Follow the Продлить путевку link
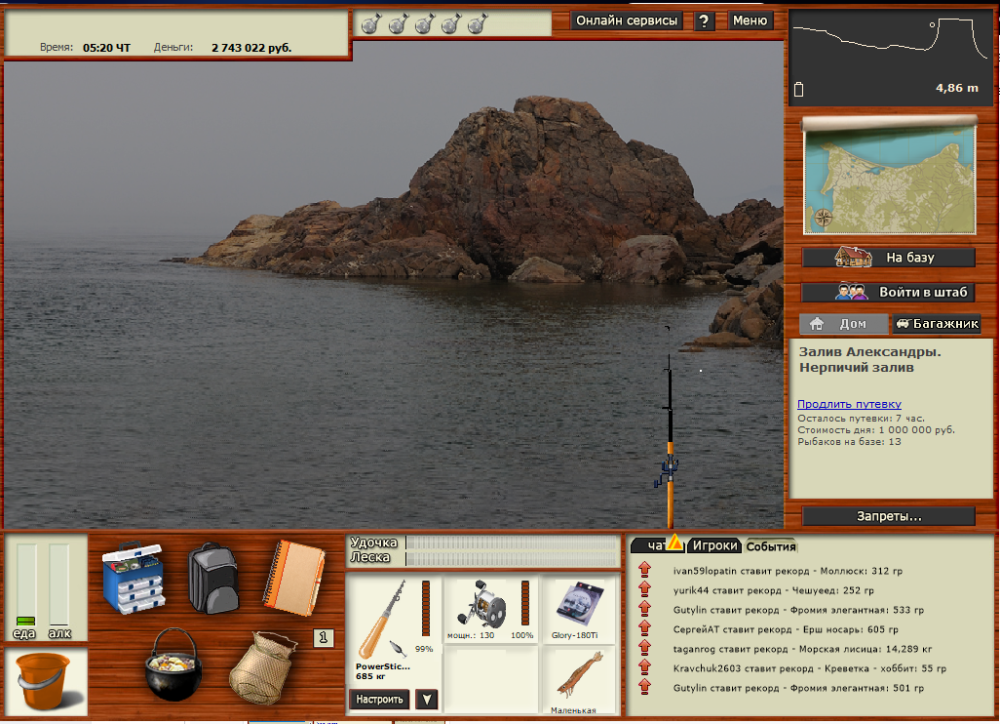 point(849,404)
